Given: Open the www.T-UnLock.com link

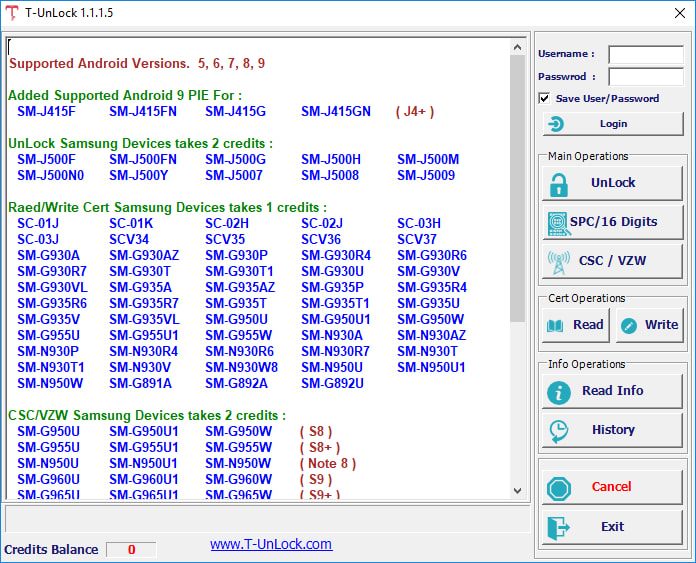Looking at the screenshot, I should pyautogui.click(x=271, y=544).
